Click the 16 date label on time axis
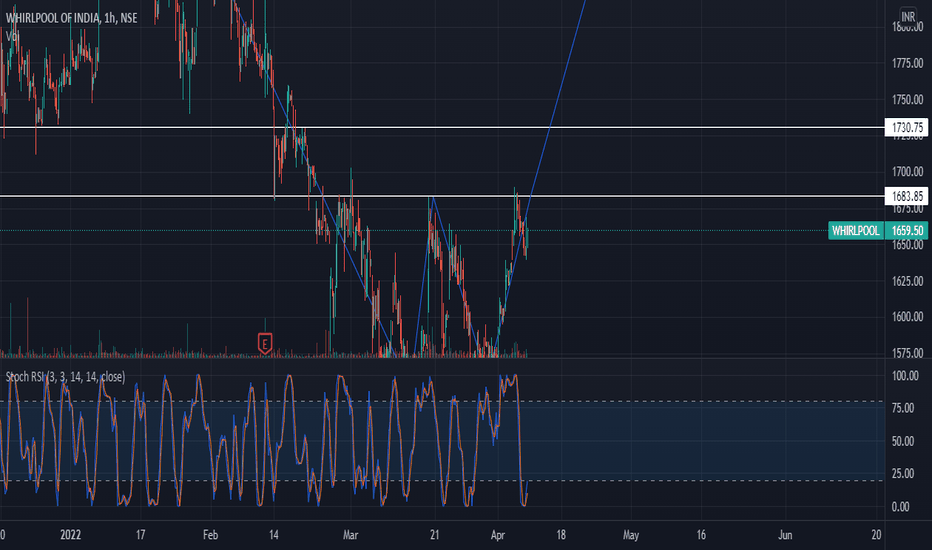The image size is (932, 550). click(701, 535)
